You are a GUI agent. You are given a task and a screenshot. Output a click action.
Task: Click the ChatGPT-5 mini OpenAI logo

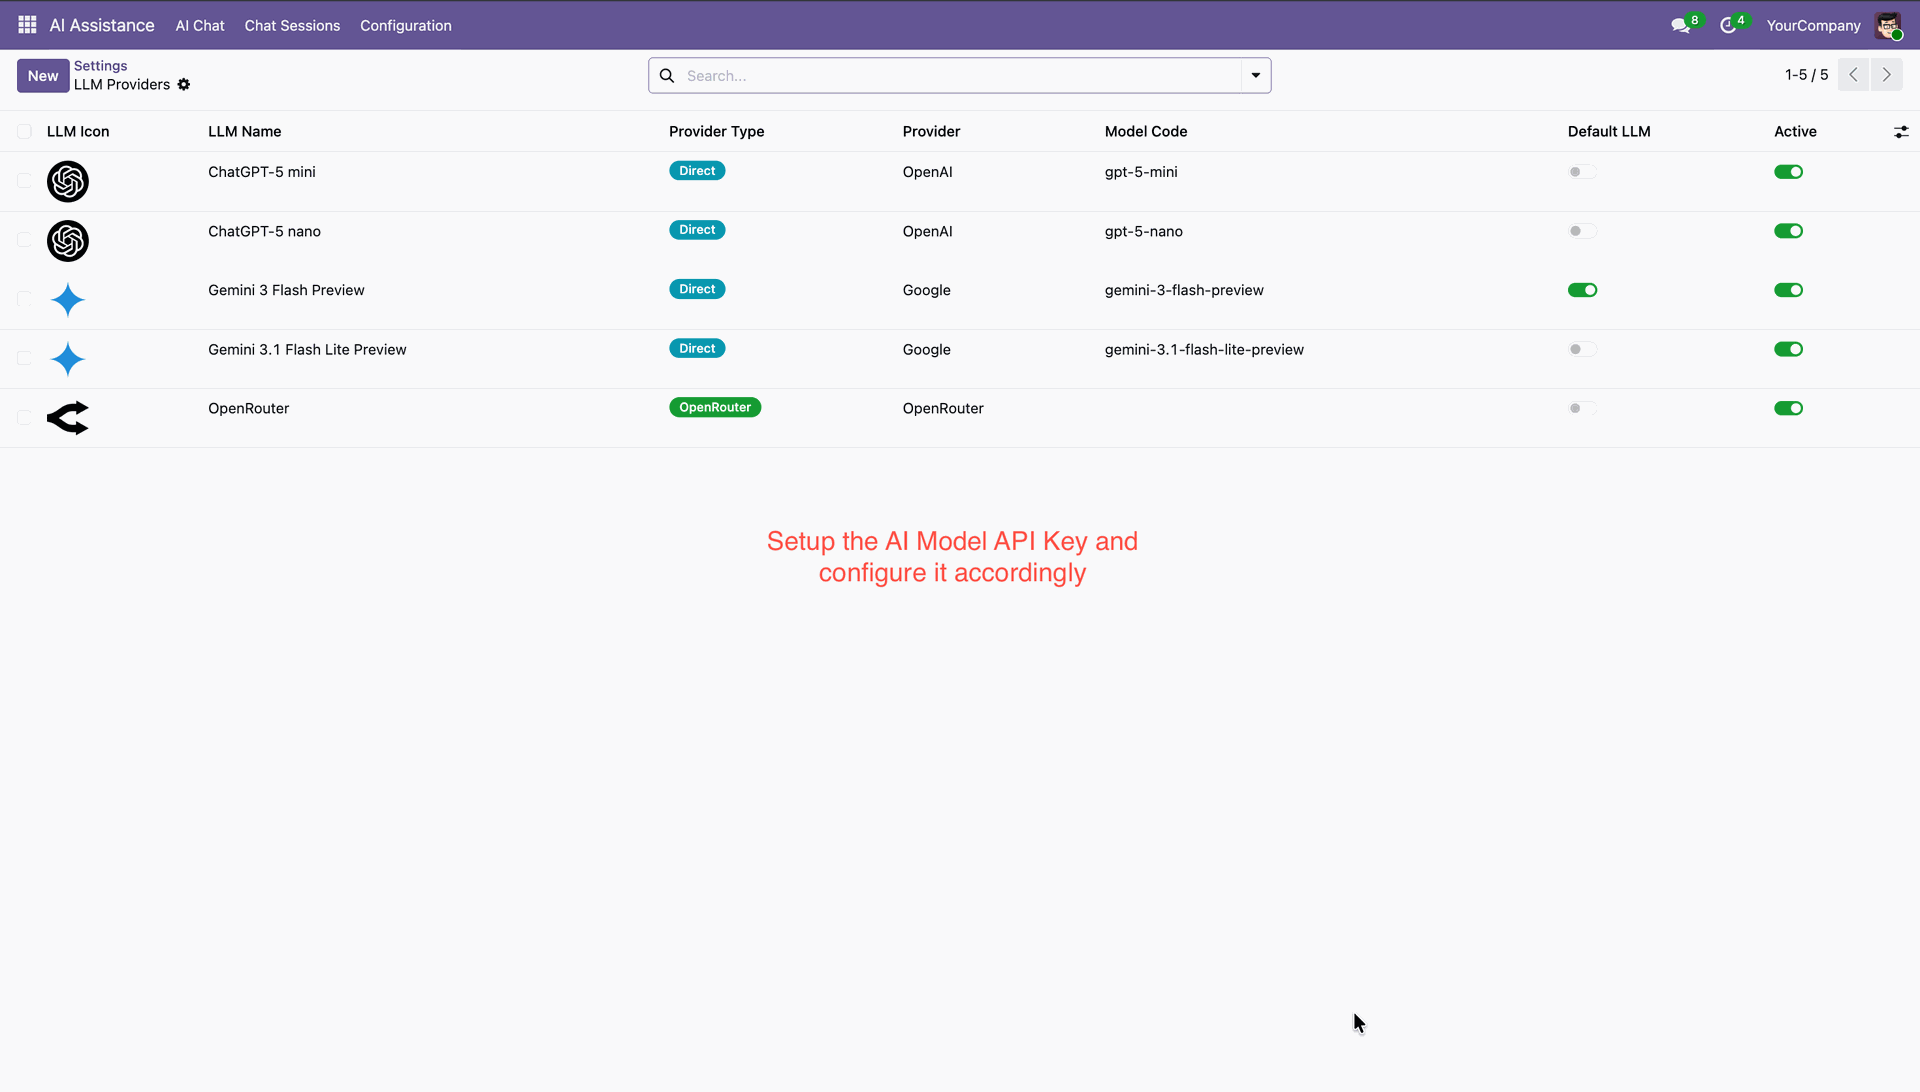pos(68,182)
